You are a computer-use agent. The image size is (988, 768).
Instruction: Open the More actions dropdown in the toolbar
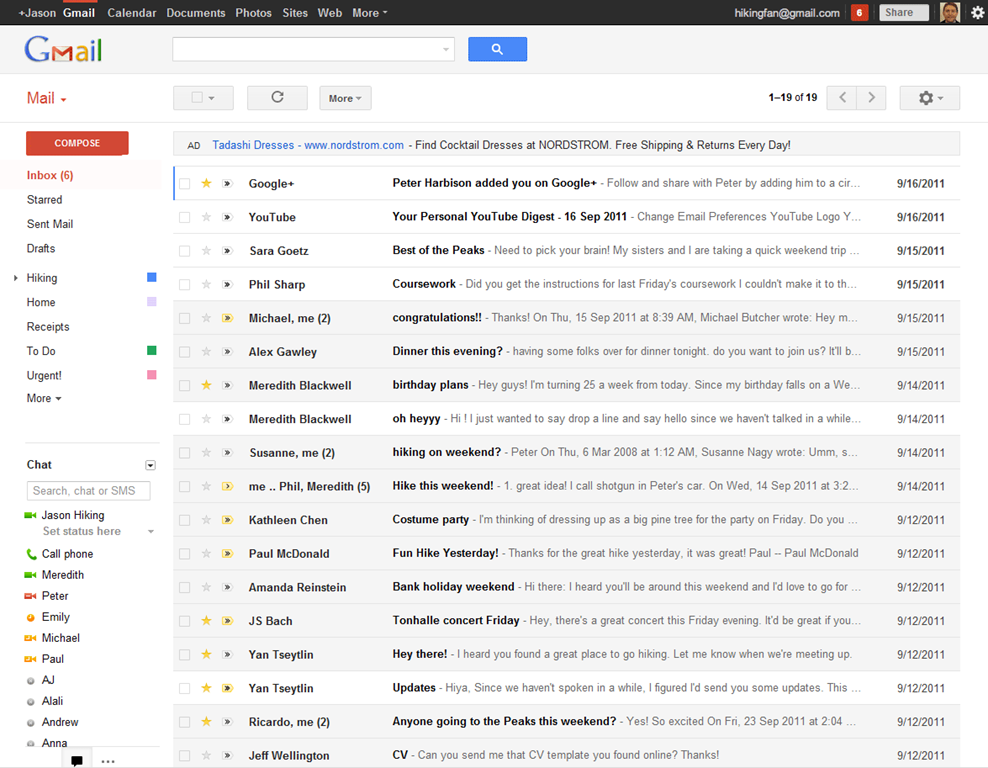(x=345, y=98)
